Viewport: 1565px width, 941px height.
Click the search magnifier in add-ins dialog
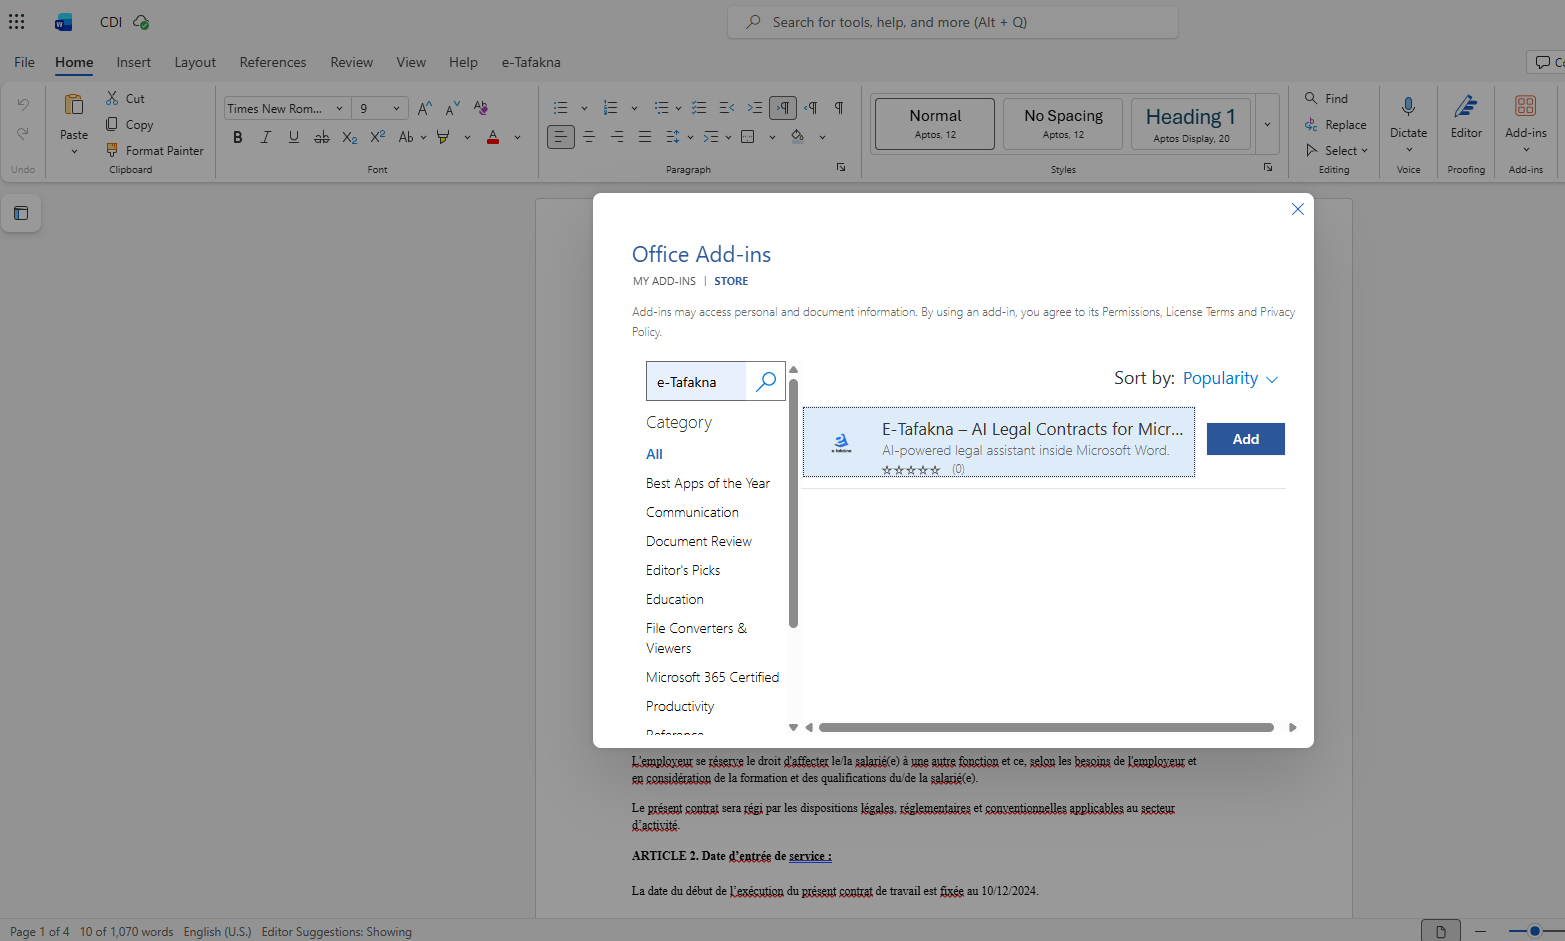click(766, 381)
